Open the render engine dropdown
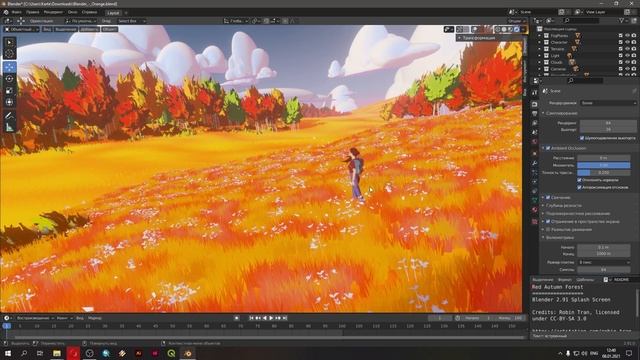 point(608,103)
